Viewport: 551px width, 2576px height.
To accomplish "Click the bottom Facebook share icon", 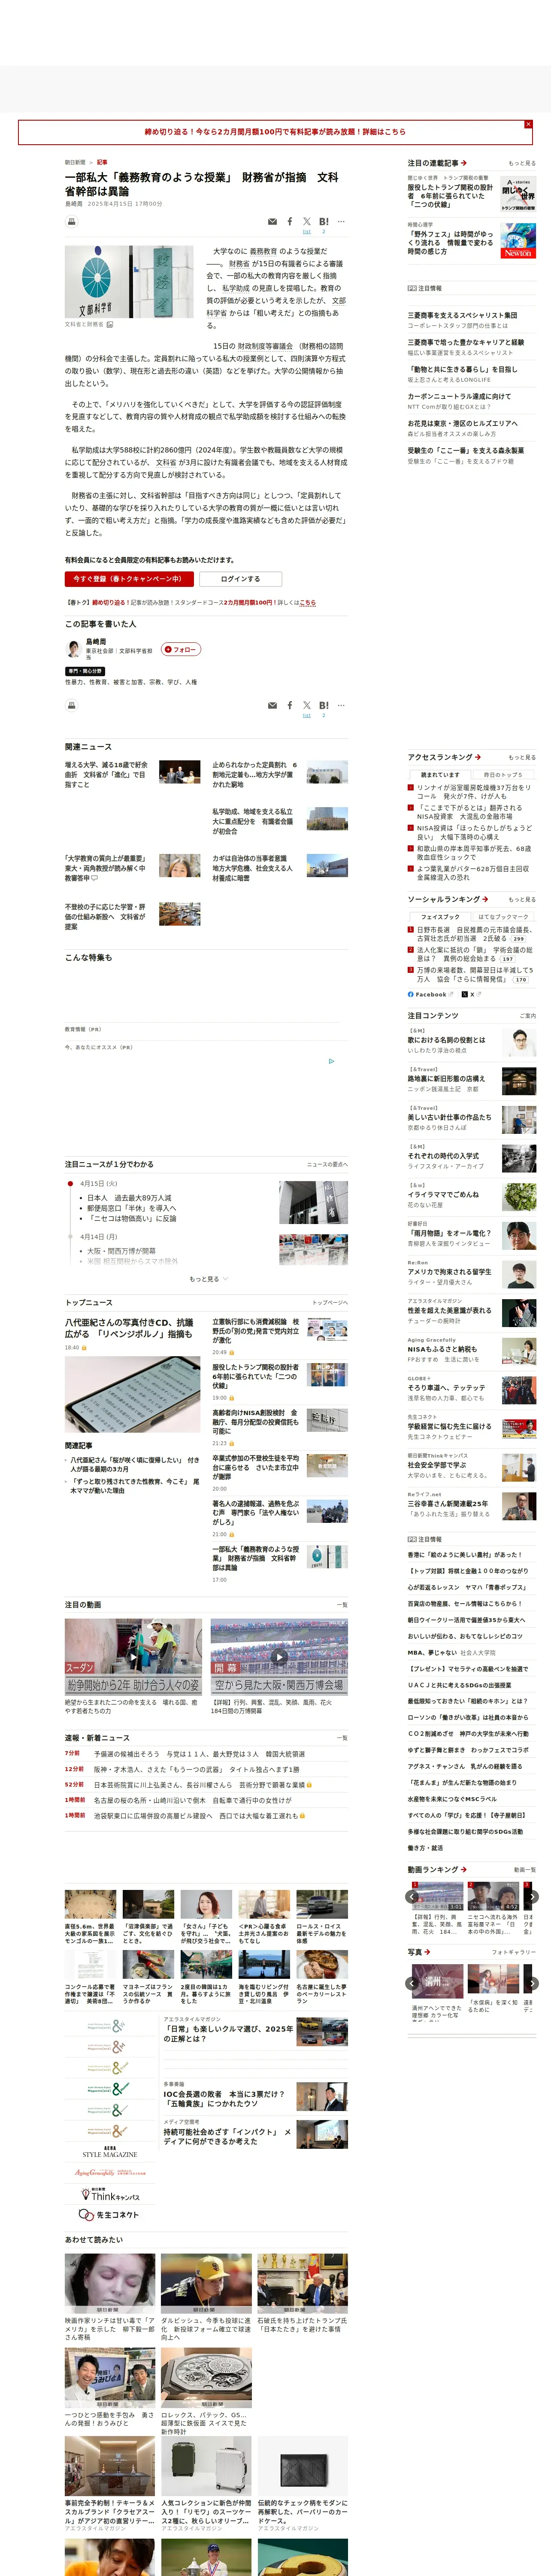I will [x=290, y=705].
